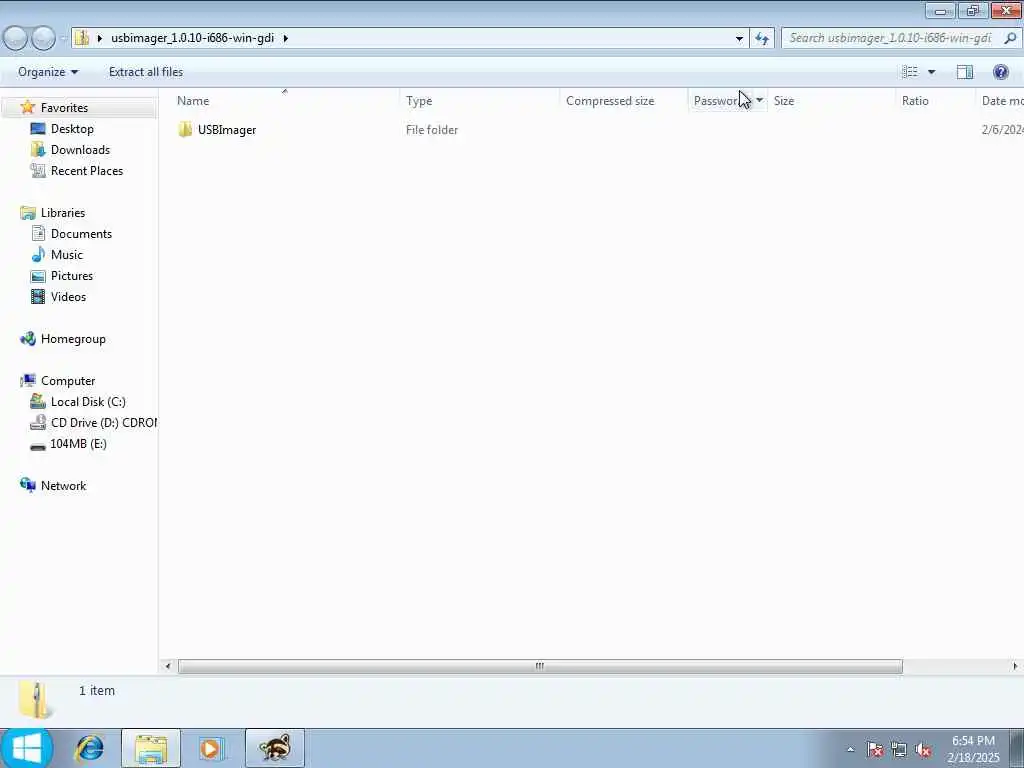The image size is (1024, 768).
Task: Click the raccoon app taskbar icon
Action: tap(275, 748)
